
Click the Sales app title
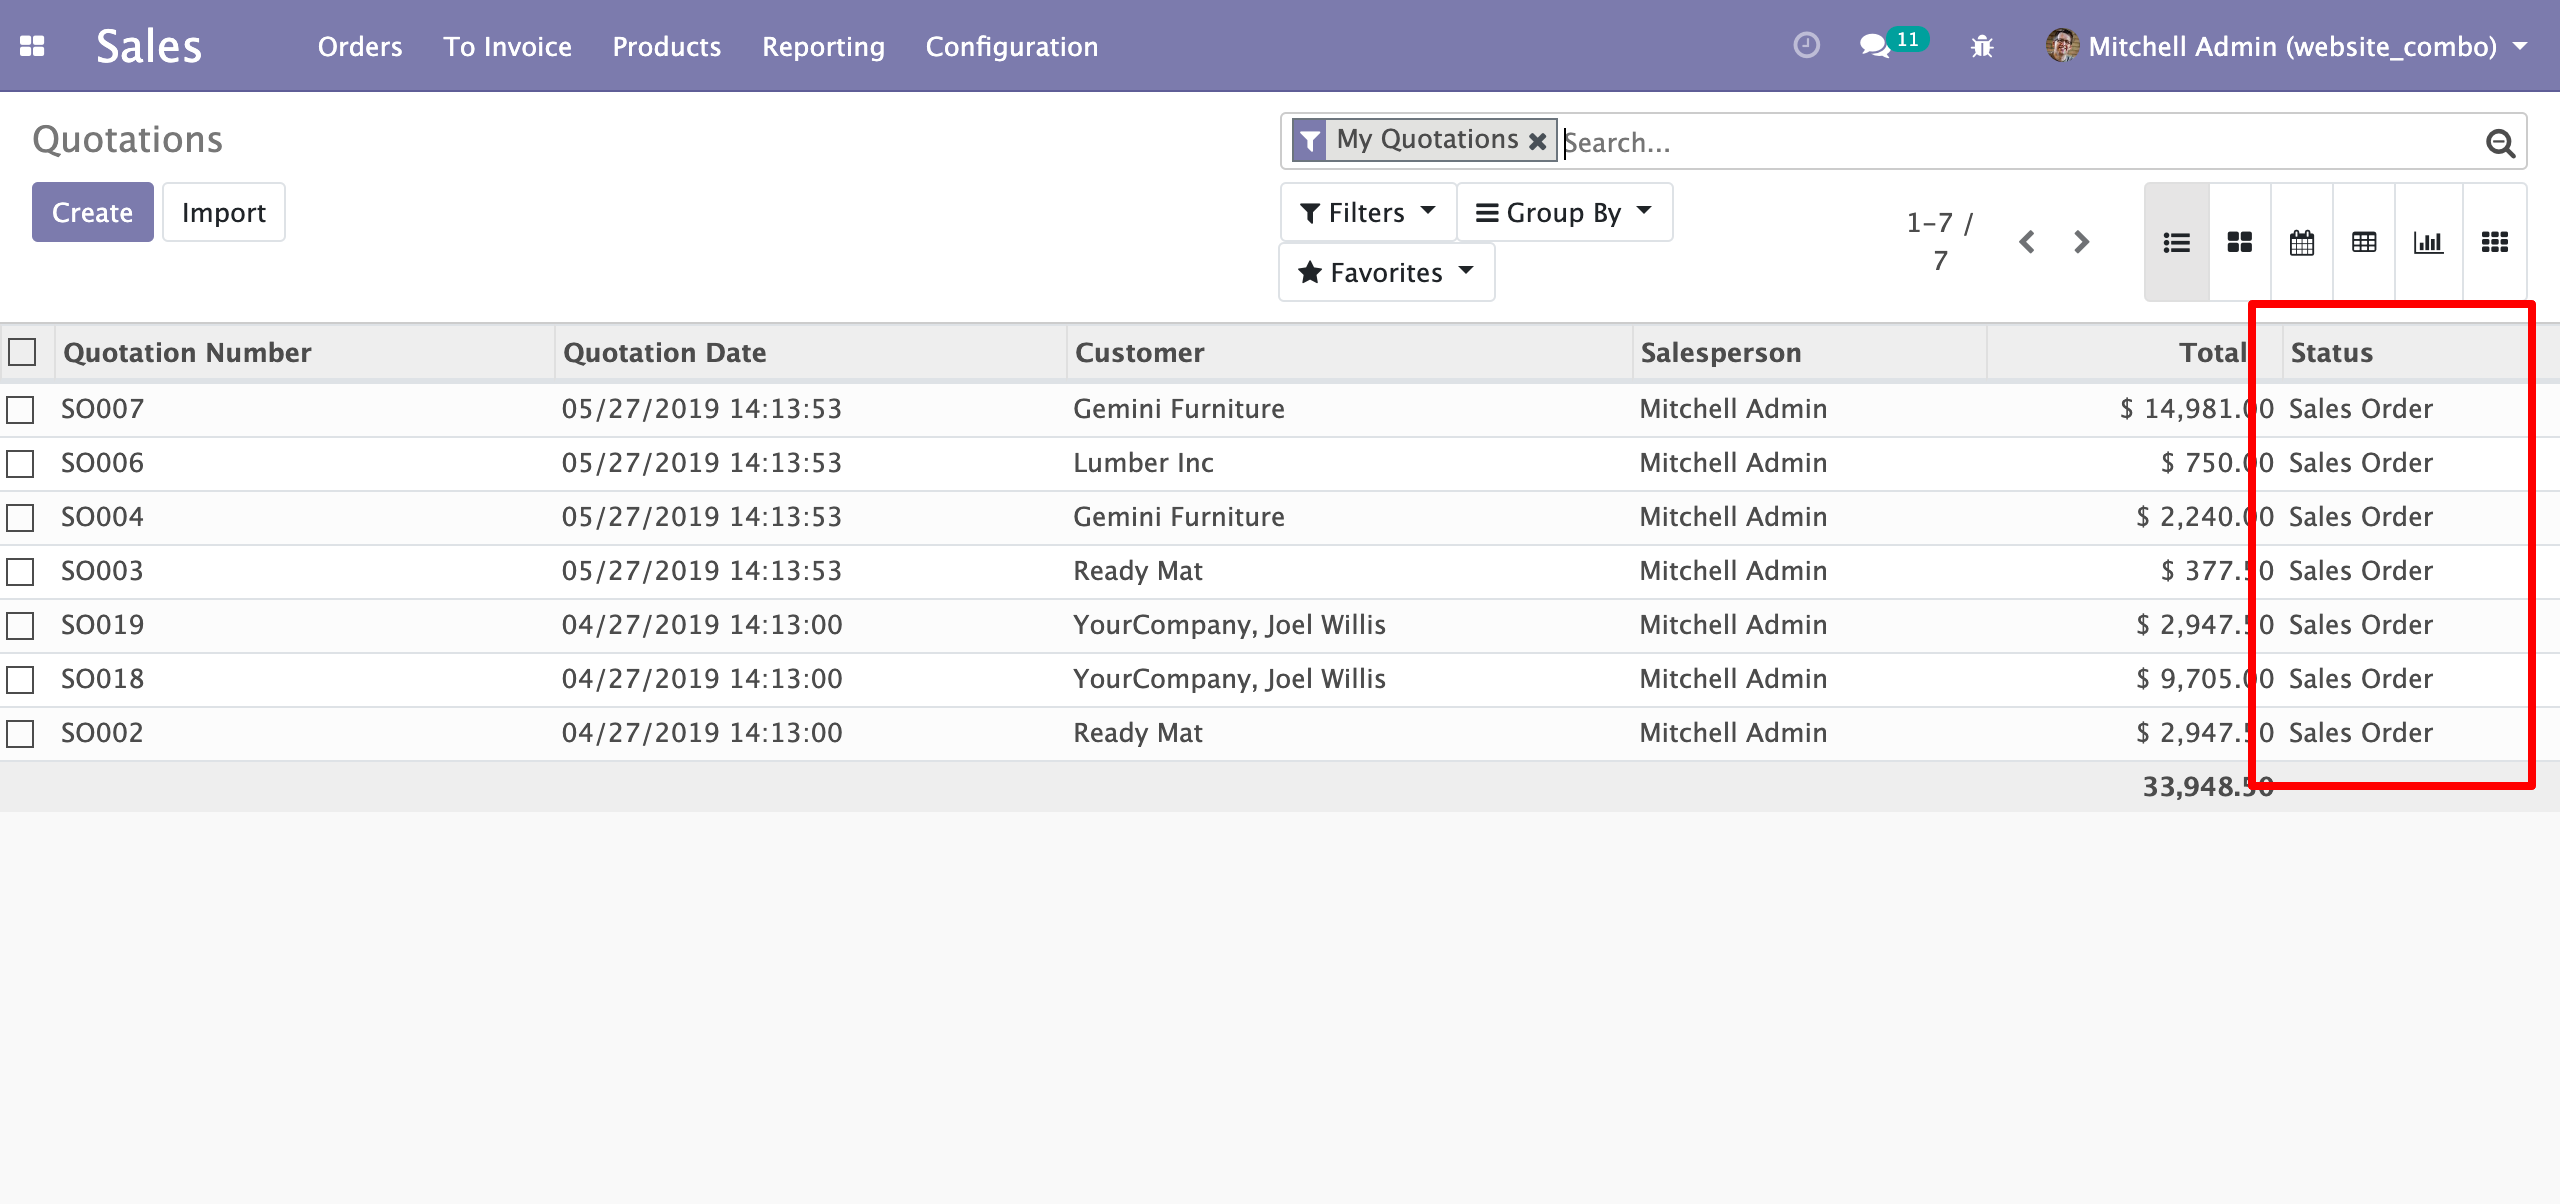click(149, 46)
